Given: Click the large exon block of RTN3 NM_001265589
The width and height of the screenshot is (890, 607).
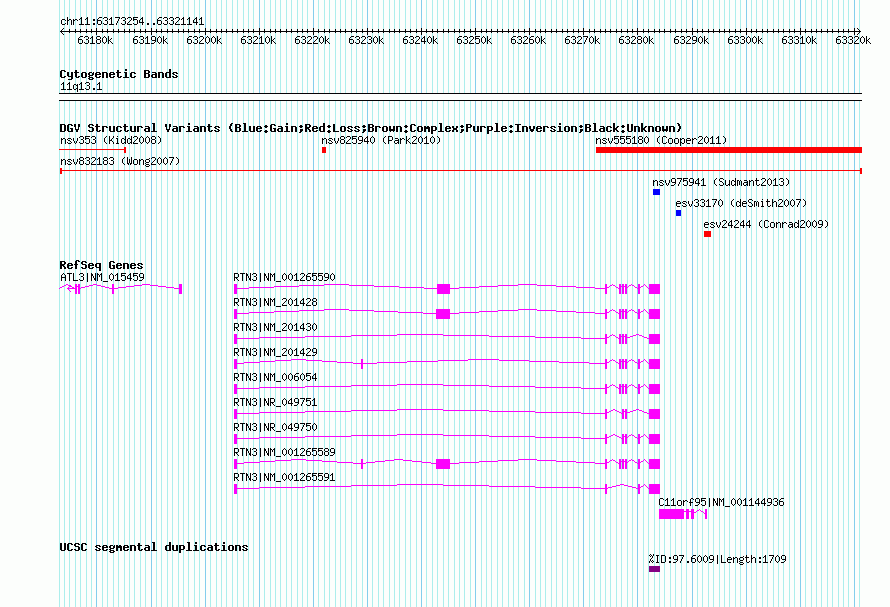Looking at the screenshot, I should [x=443, y=464].
